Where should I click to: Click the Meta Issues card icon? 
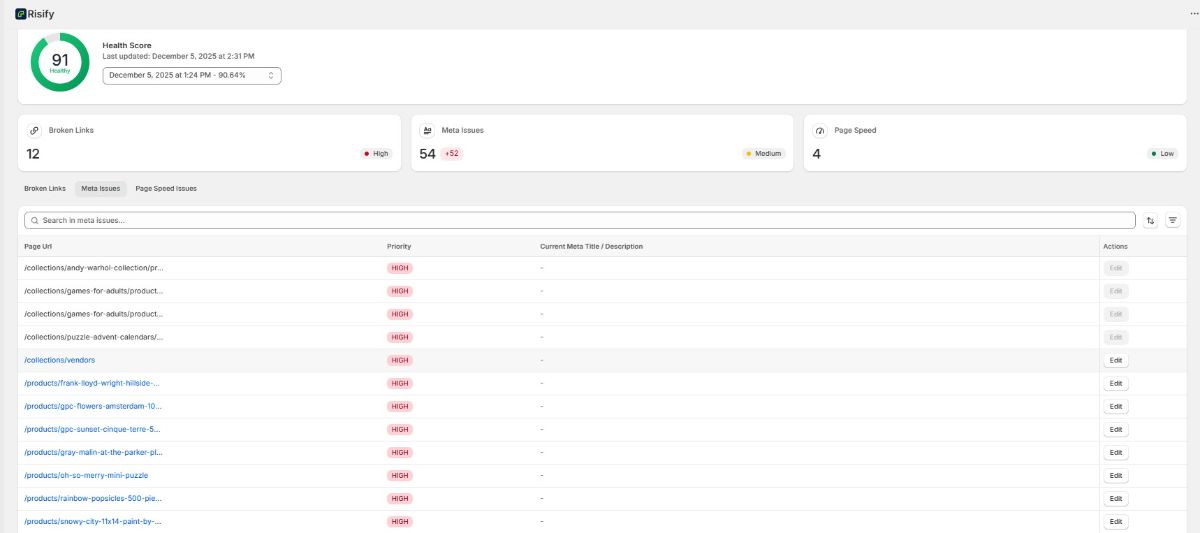(427, 130)
